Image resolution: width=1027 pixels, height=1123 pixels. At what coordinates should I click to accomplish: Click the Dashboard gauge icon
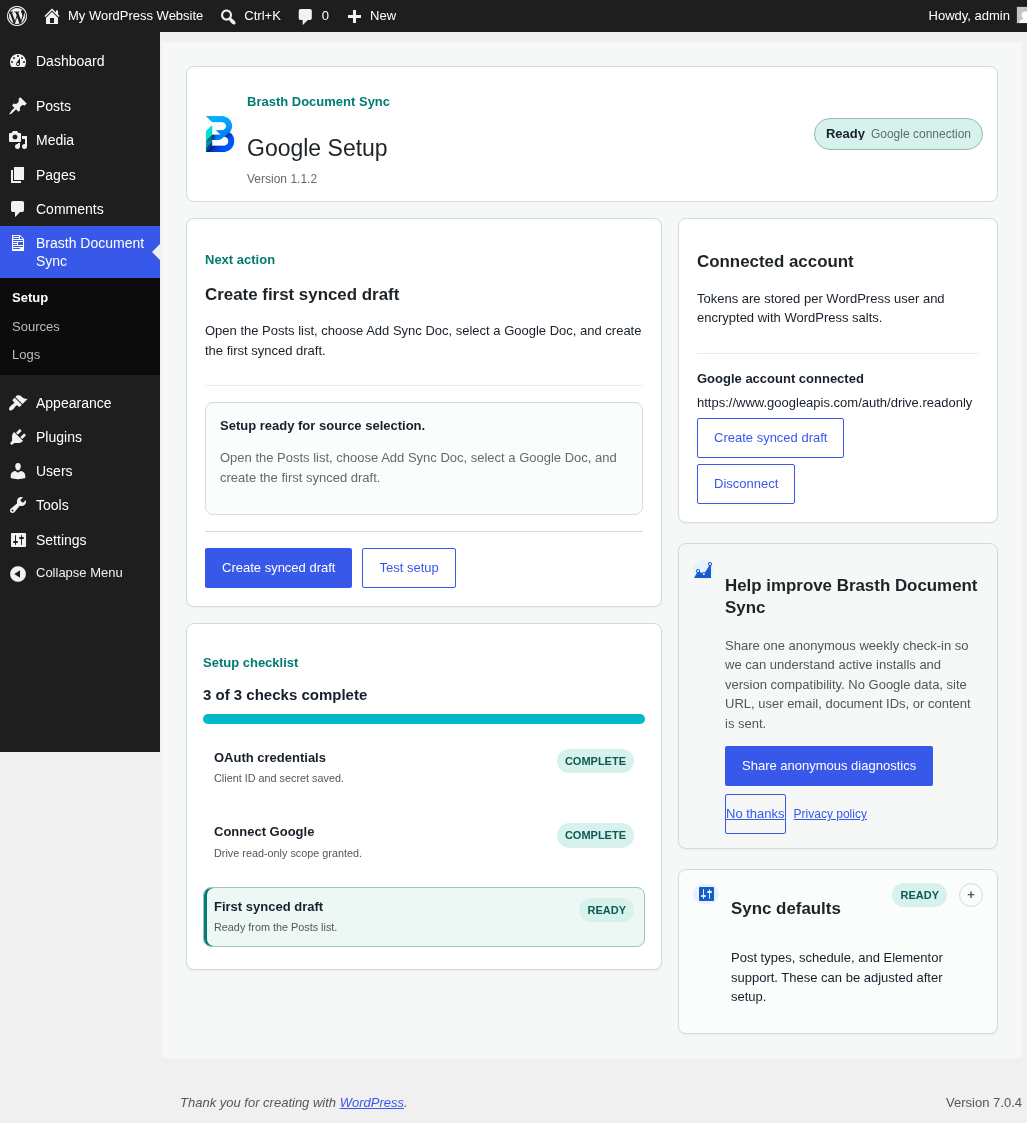[18, 62]
